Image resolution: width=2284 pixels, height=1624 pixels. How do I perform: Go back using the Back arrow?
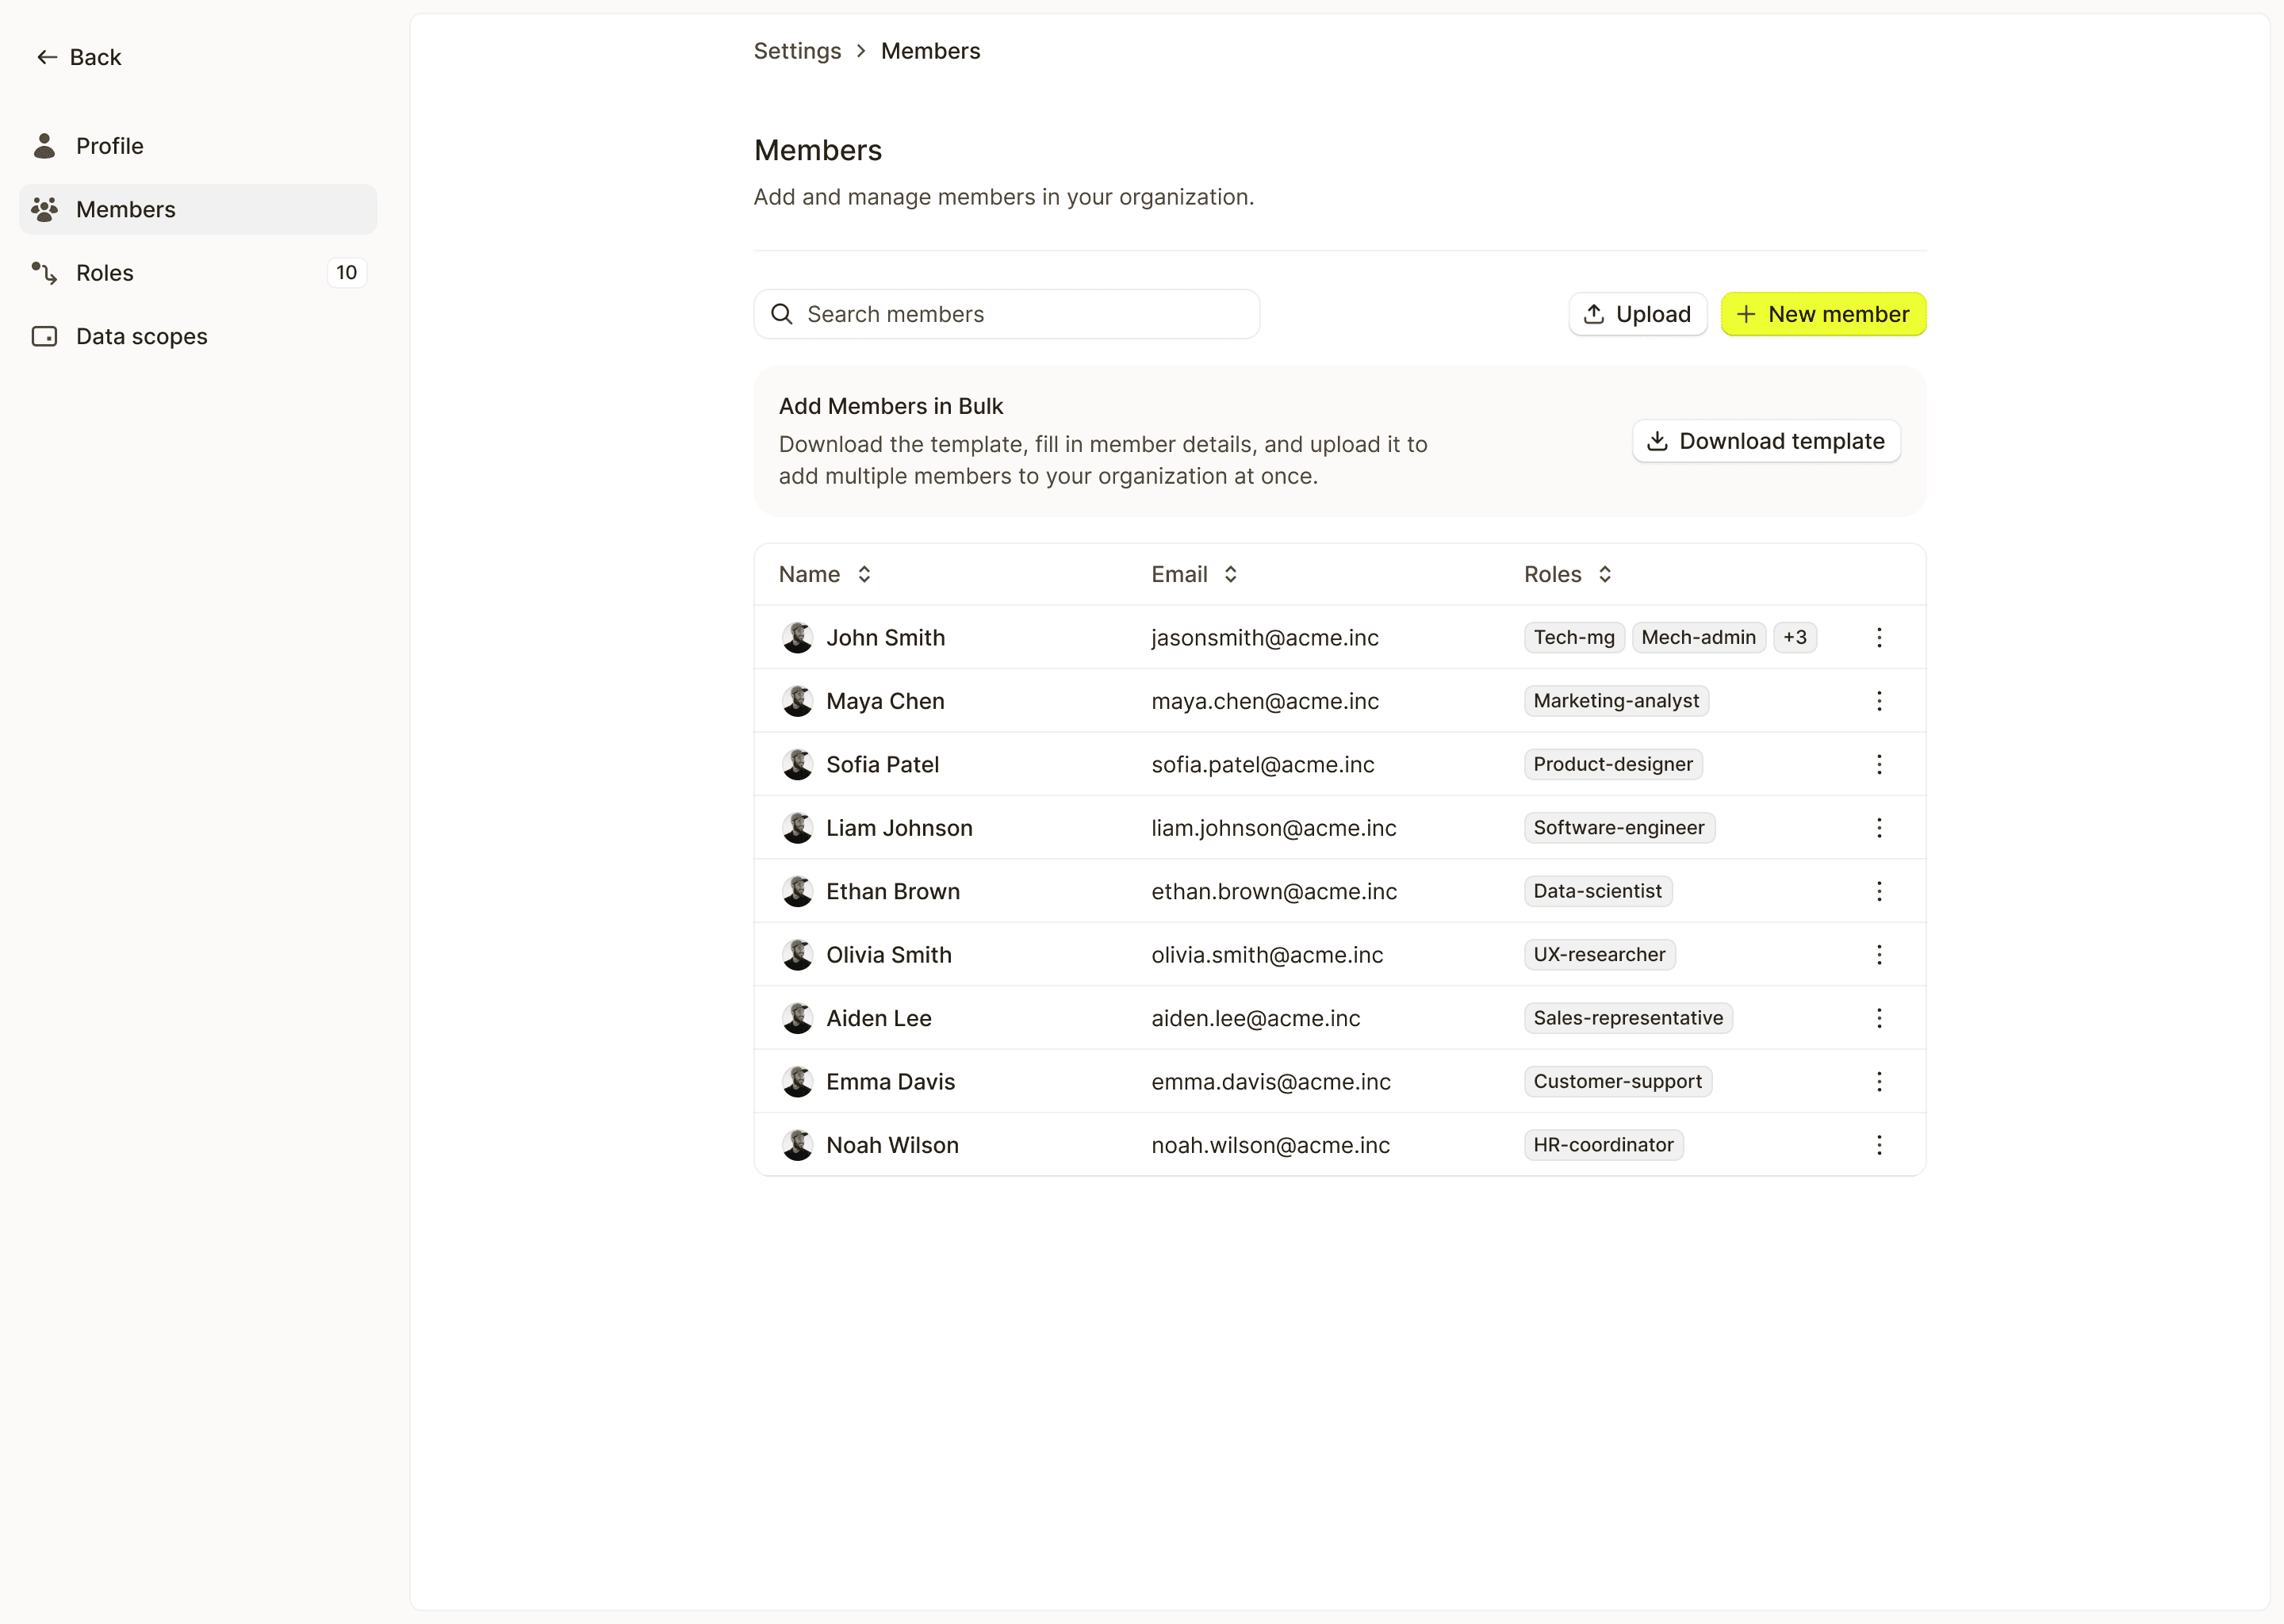78,57
